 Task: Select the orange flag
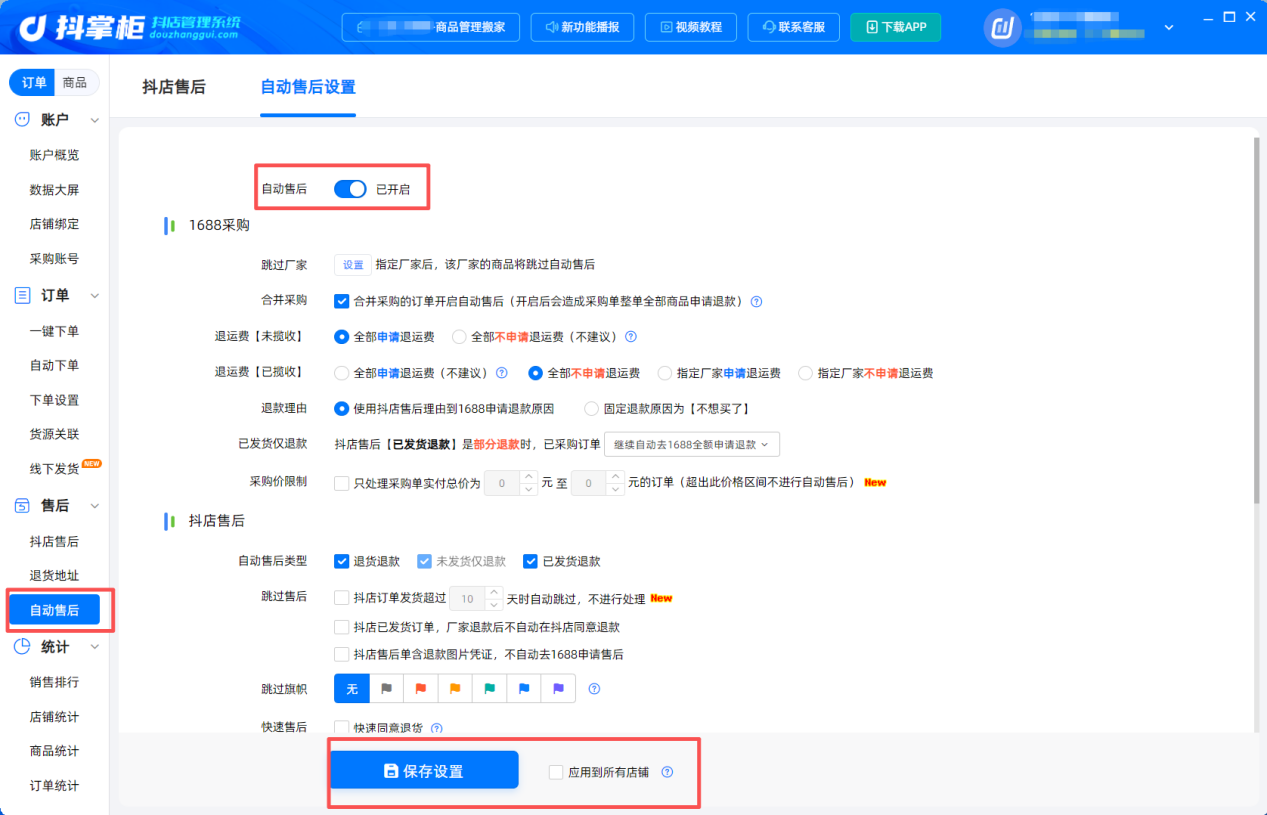[x=455, y=689]
